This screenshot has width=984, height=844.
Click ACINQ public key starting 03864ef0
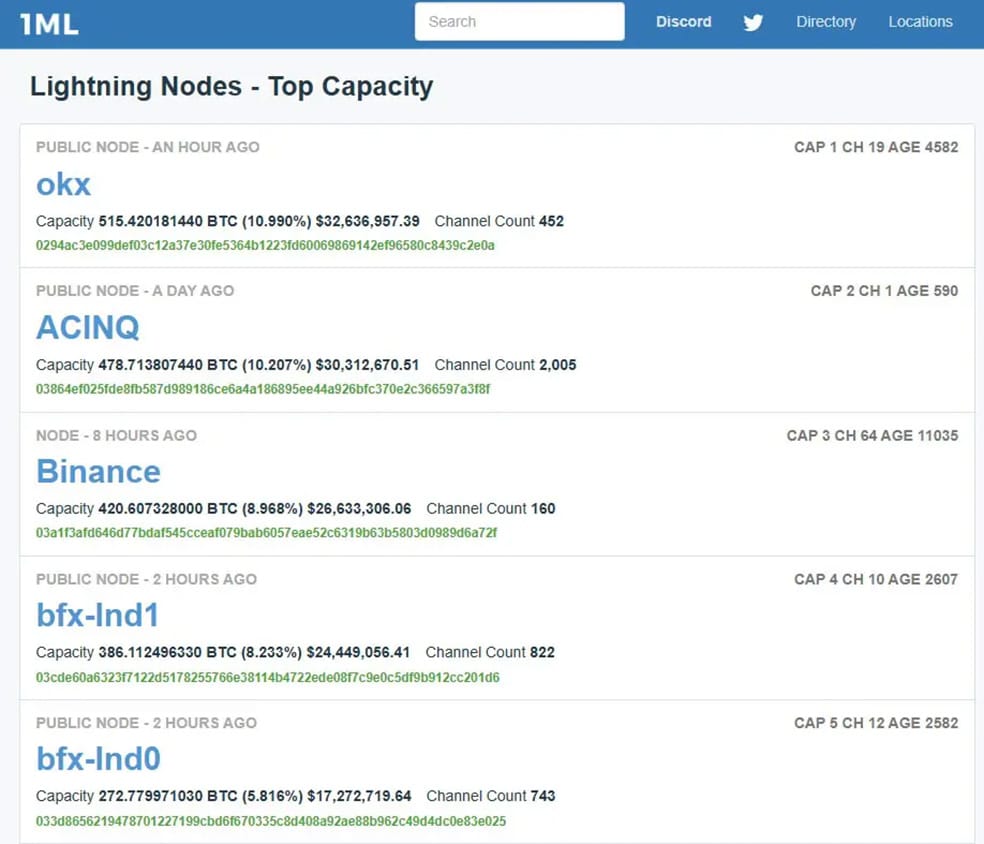tap(263, 389)
